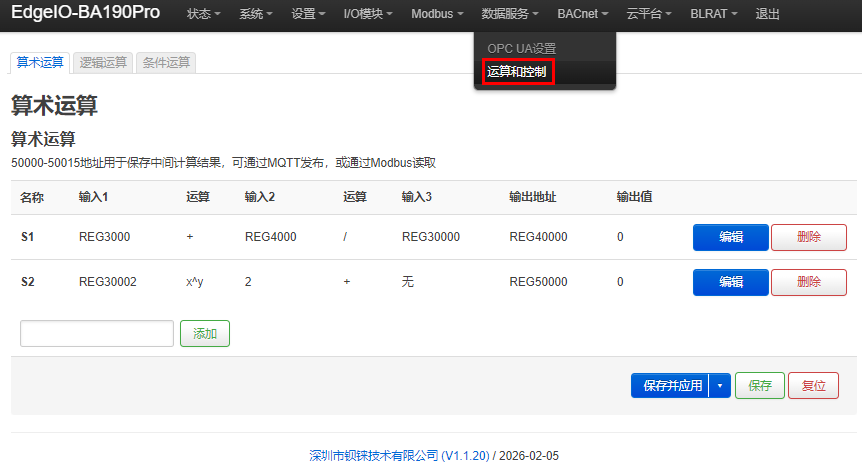The image size is (862, 469).
Task: Open the I/O模块 dropdown
Action: pyautogui.click(x=368, y=14)
